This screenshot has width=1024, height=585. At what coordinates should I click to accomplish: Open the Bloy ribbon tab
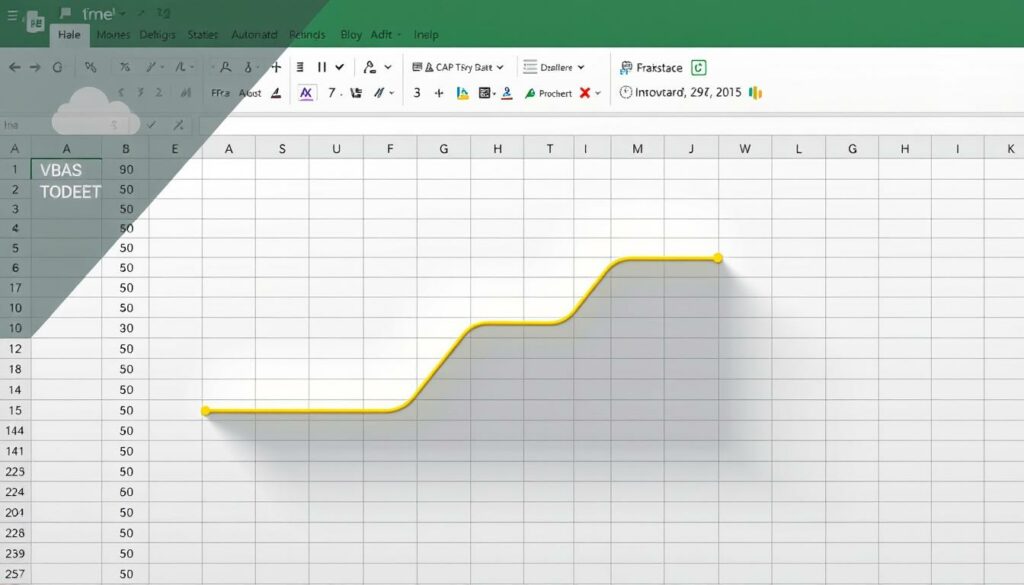(351, 35)
